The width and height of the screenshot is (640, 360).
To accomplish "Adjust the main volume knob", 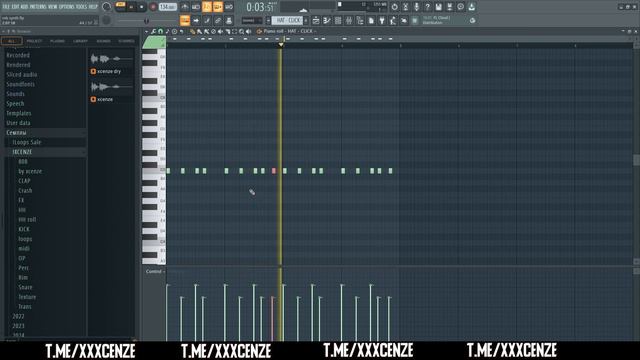I will 107,7.
